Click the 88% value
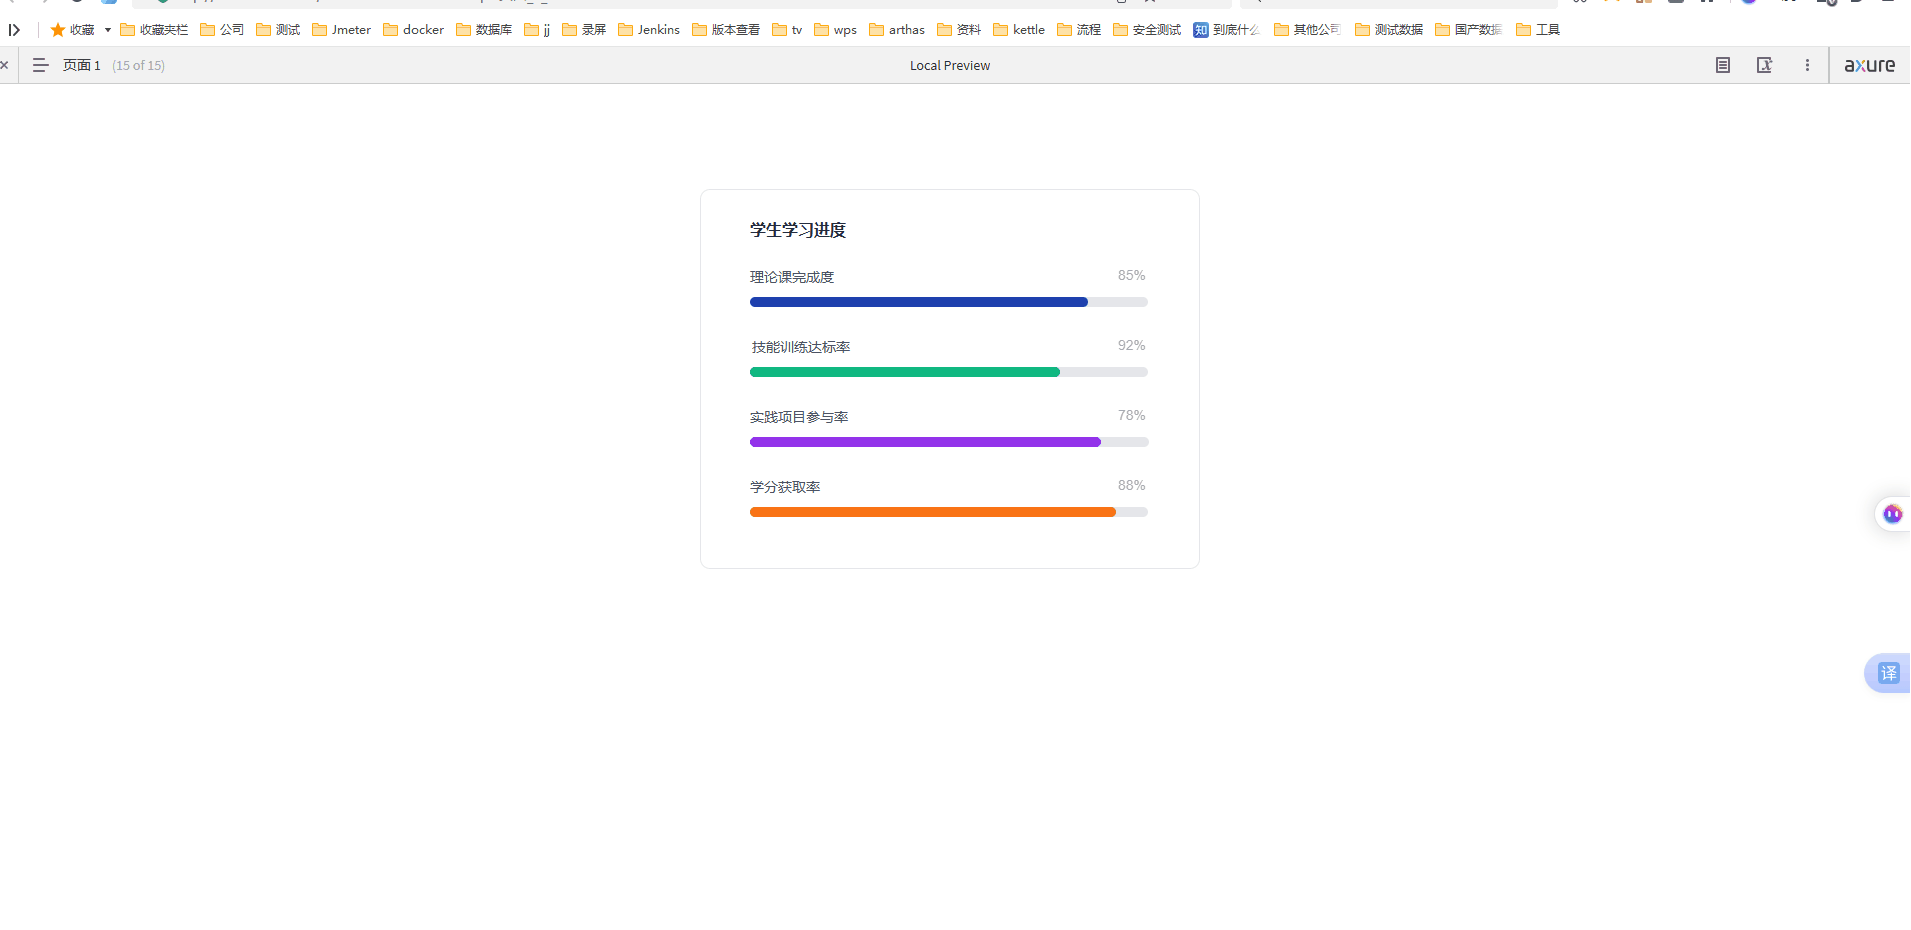 pyautogui.click(x=1132, y=485)
